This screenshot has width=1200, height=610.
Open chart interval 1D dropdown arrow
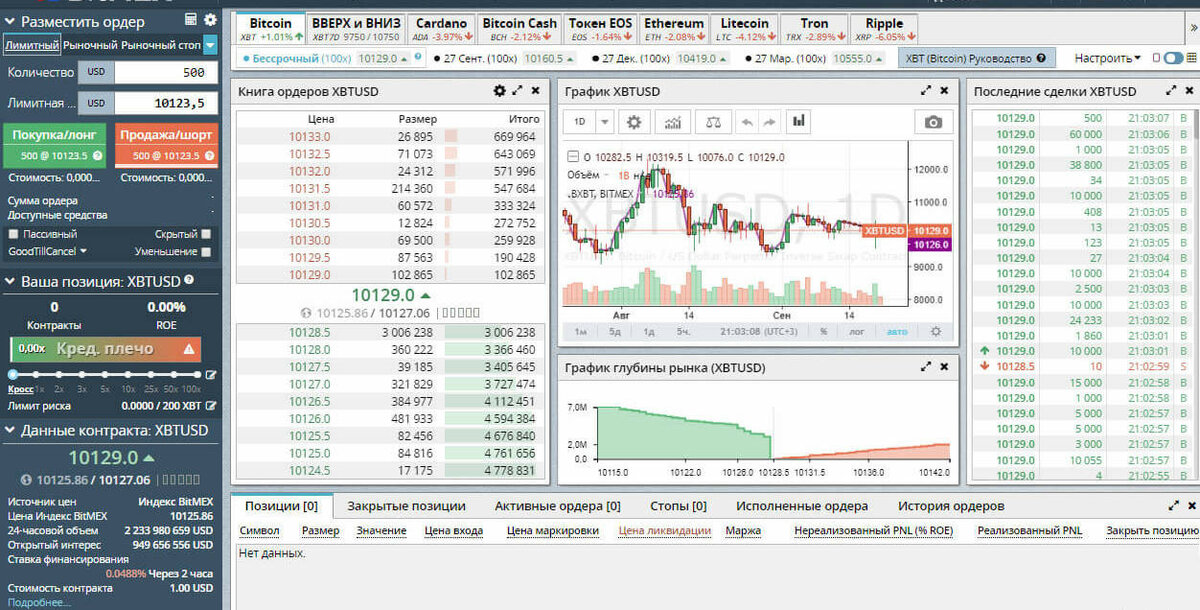[604, 122]
